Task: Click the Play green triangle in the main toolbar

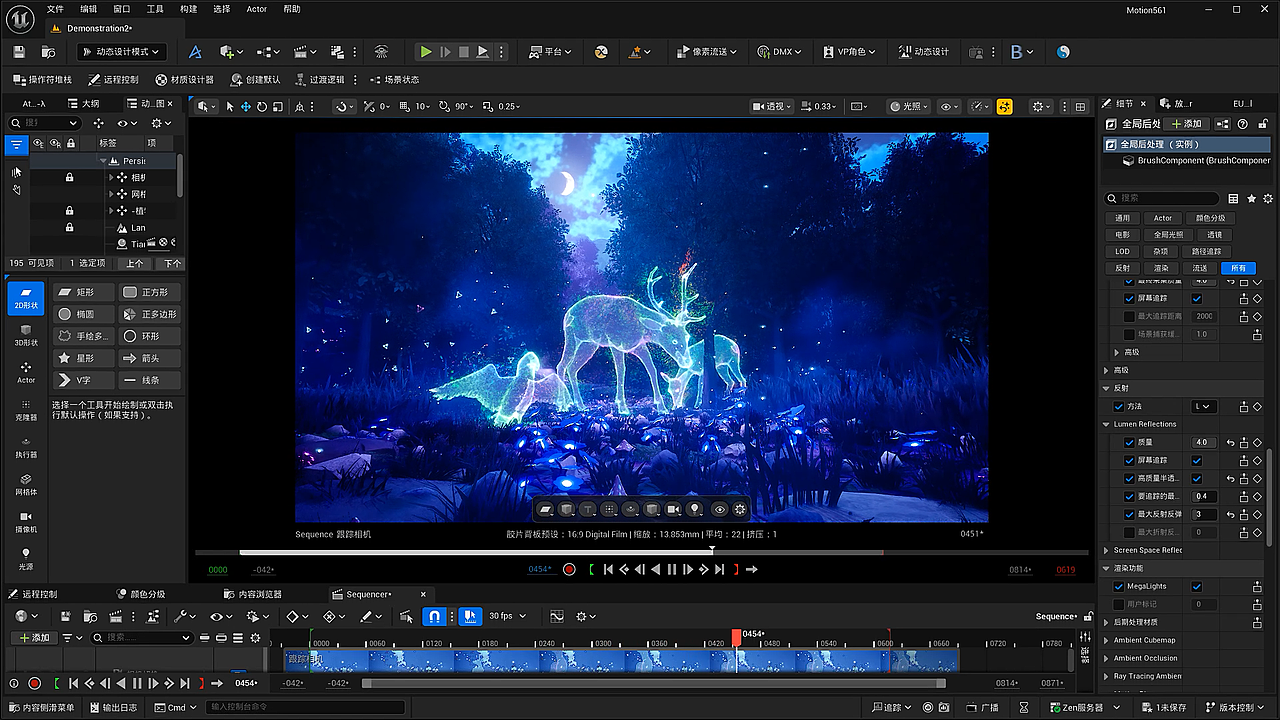Action: pyautogui.click(x=426, y=52)
